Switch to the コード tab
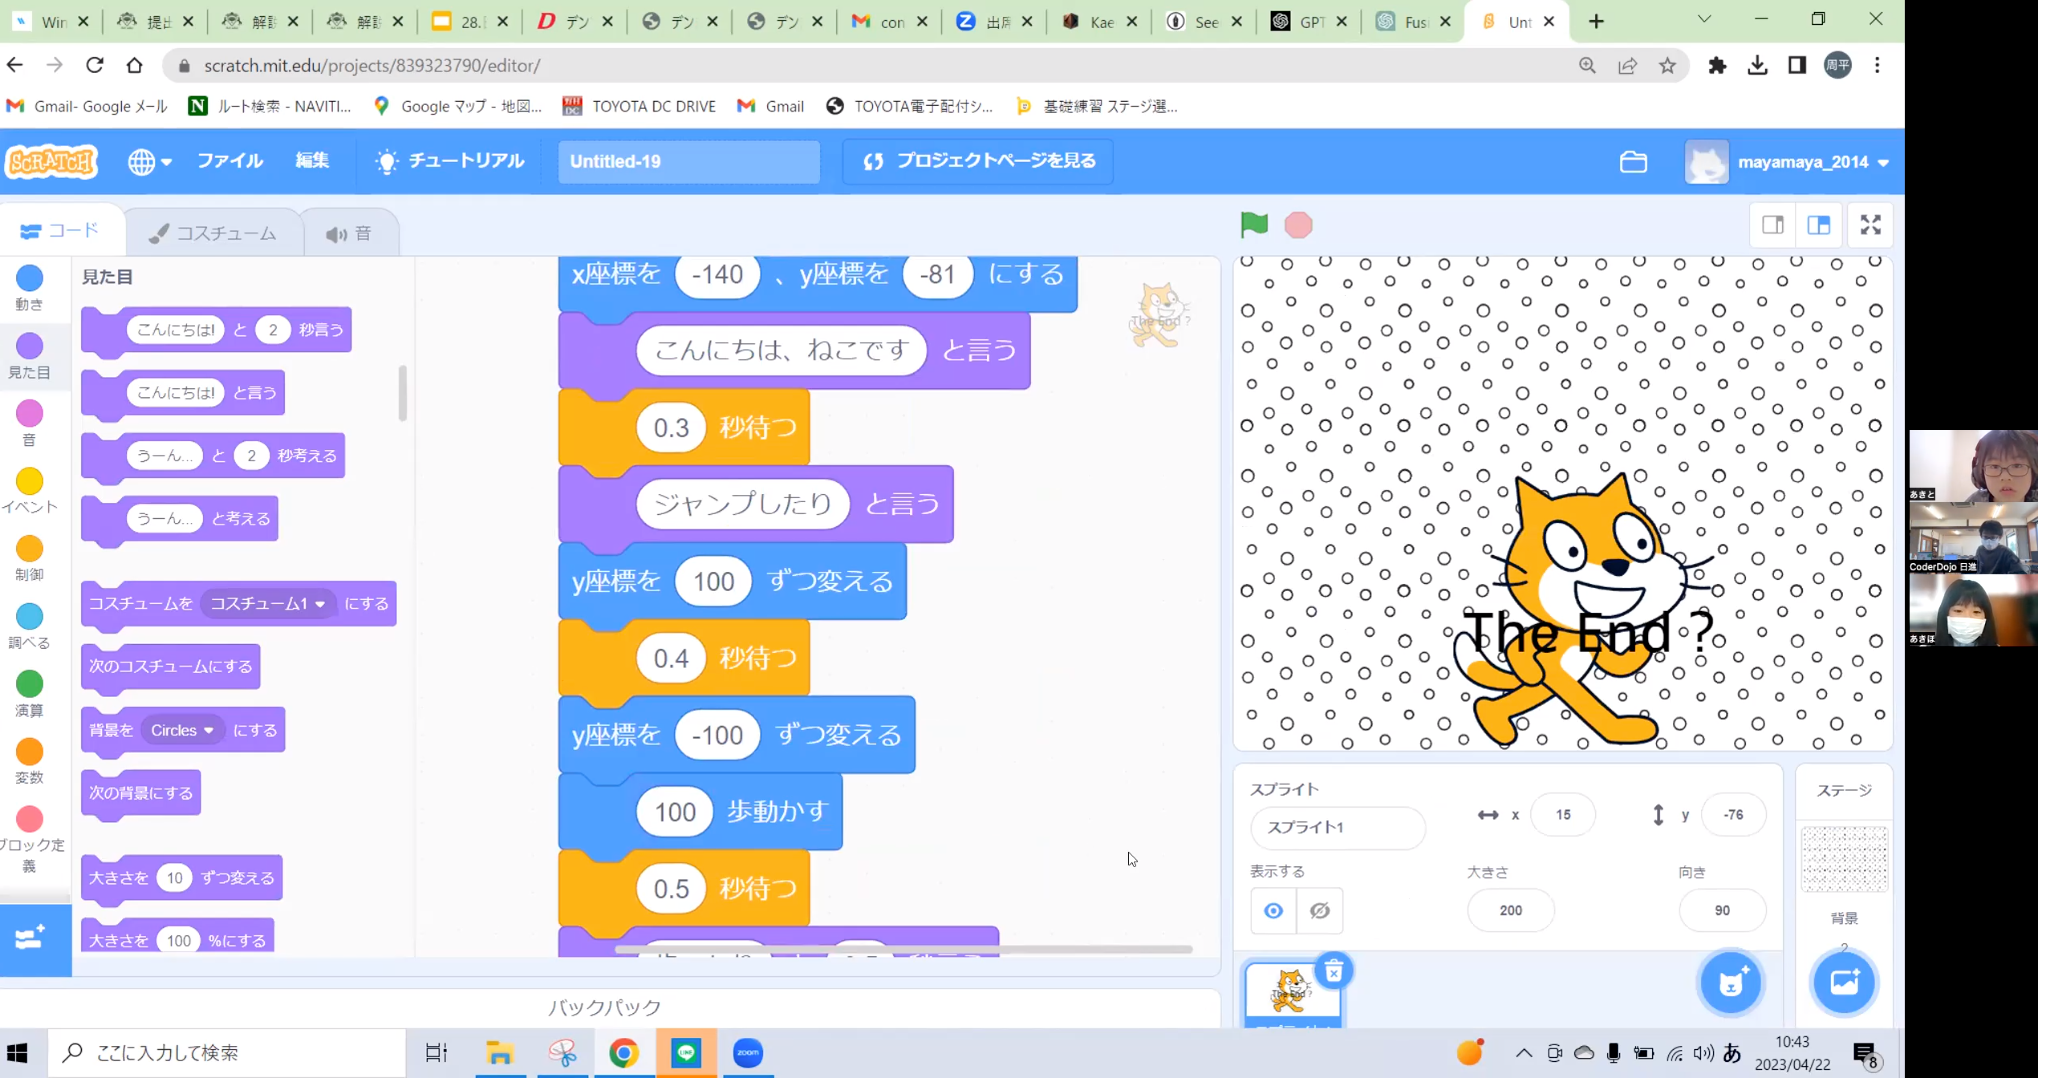 60,231
